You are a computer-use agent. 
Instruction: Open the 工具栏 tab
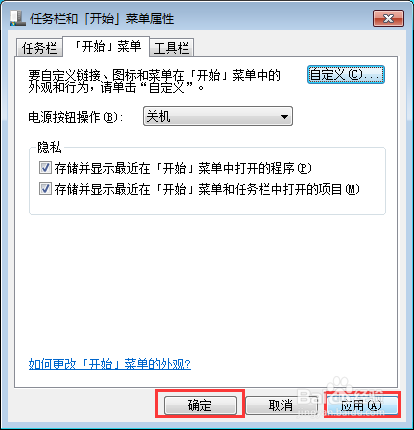pyautogui.click(x=172, y=48)
